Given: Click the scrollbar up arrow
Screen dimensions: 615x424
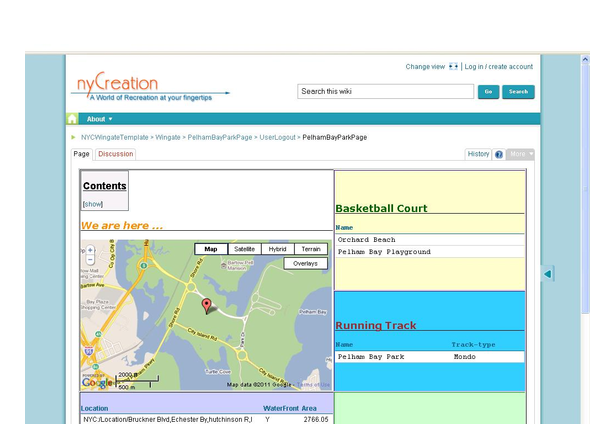Looking at the screenshot, I should click(585, 60).
